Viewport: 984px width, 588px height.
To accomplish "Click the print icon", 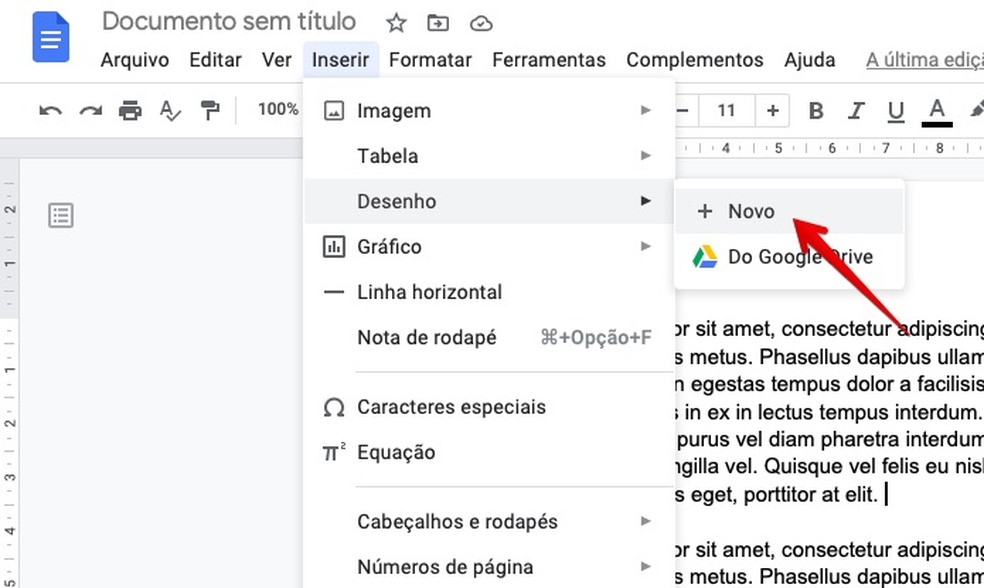I will pyautogui.click(x=130, y=110).
